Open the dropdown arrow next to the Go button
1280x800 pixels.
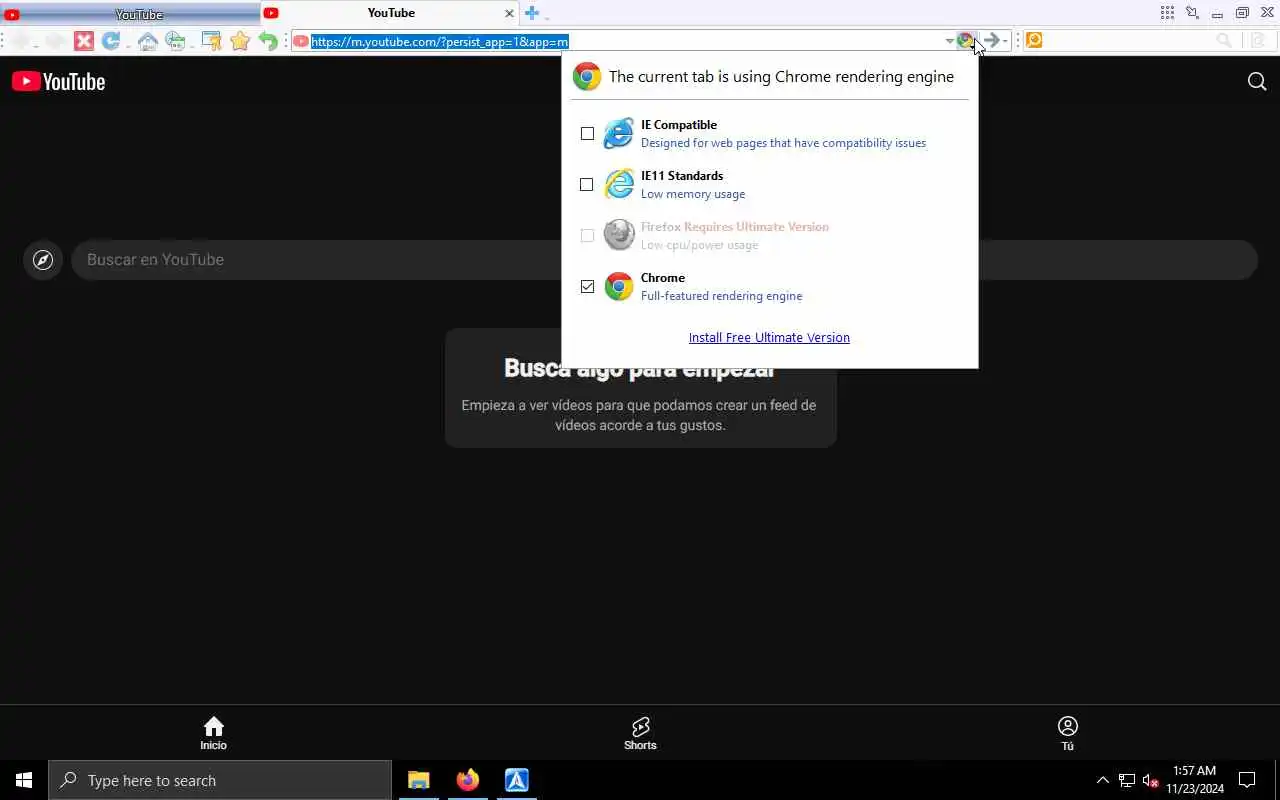click(1005, 41)
